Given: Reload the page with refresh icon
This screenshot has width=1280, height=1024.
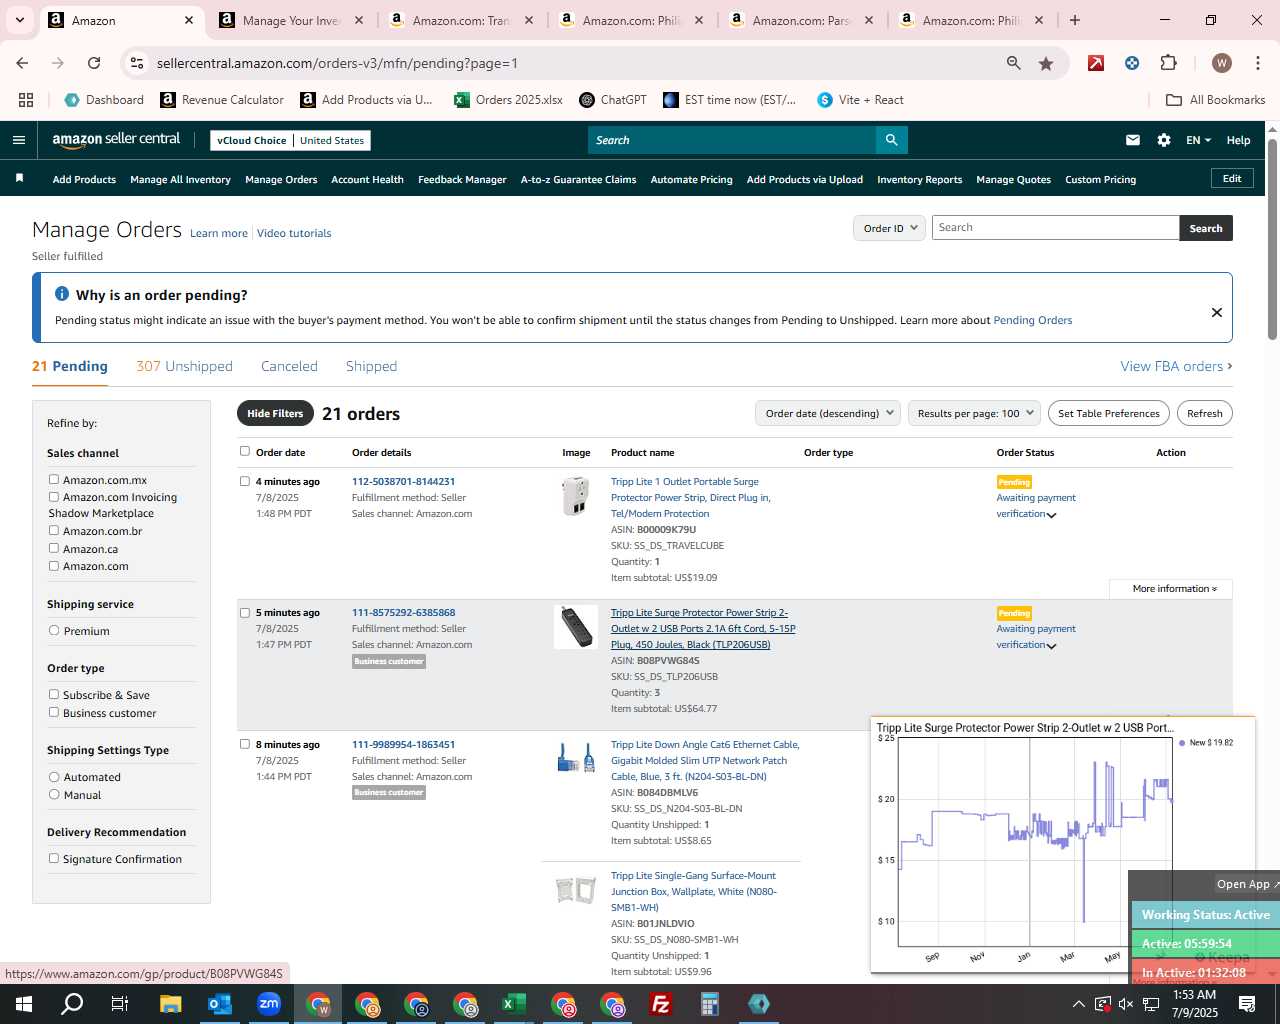Looking at the screenshot, I should 94,63.
